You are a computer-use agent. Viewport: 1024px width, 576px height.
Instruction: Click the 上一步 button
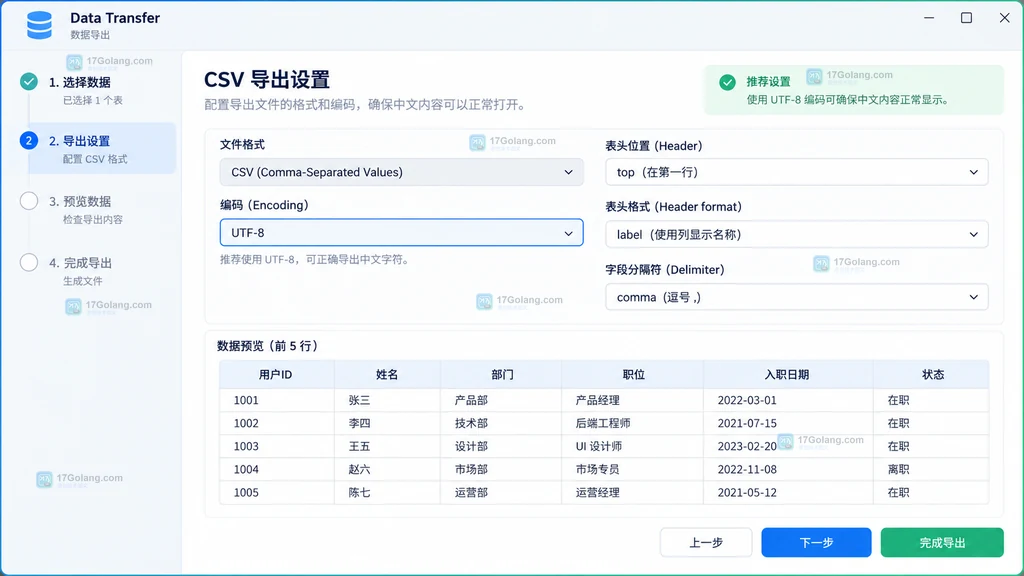point(706,543)
